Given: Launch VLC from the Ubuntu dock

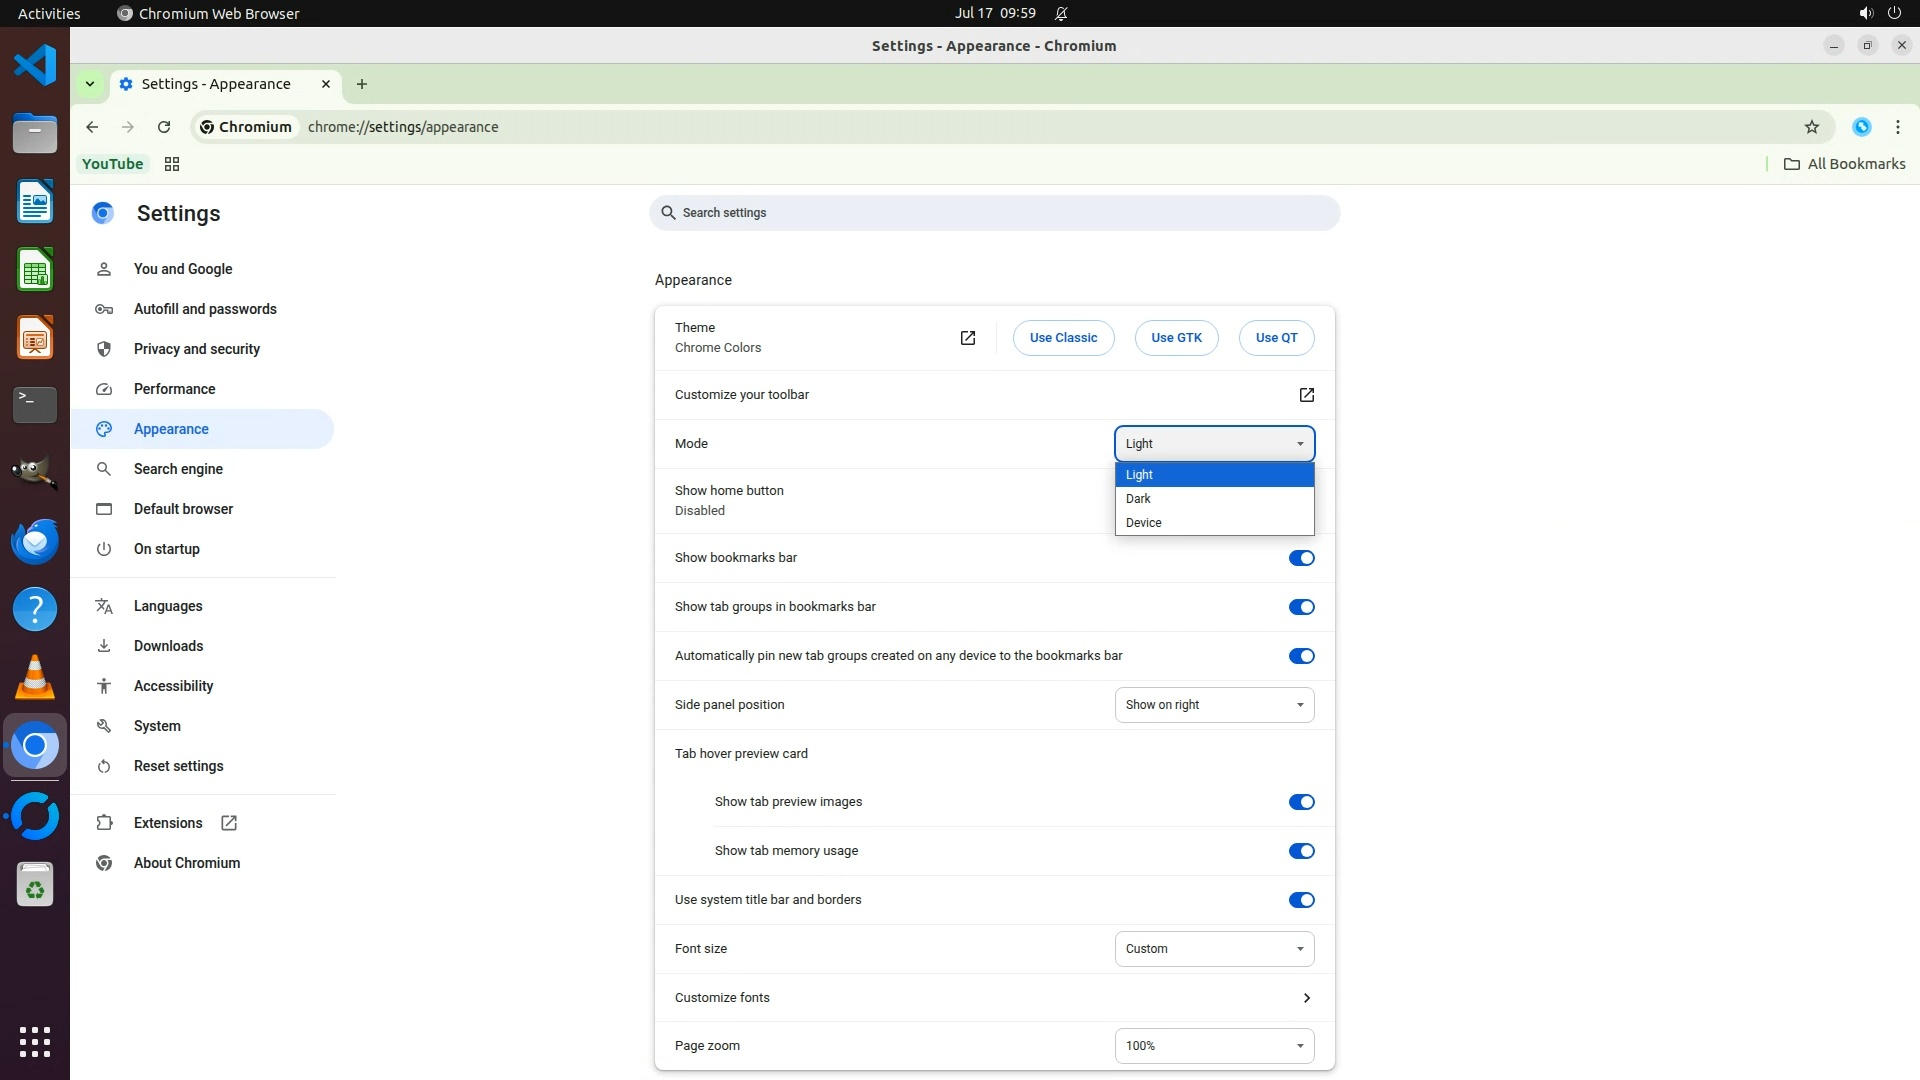Looking at the screenshot, I should click(x=35, y=678).
